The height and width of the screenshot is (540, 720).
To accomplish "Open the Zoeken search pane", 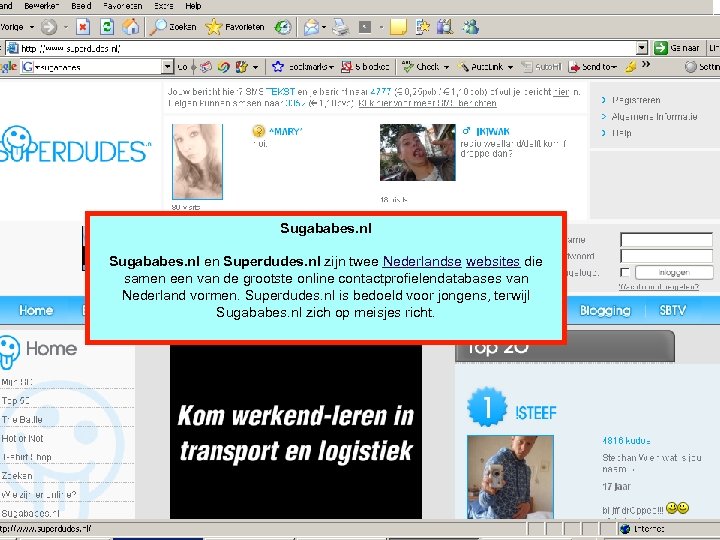I will click(173, 27).
